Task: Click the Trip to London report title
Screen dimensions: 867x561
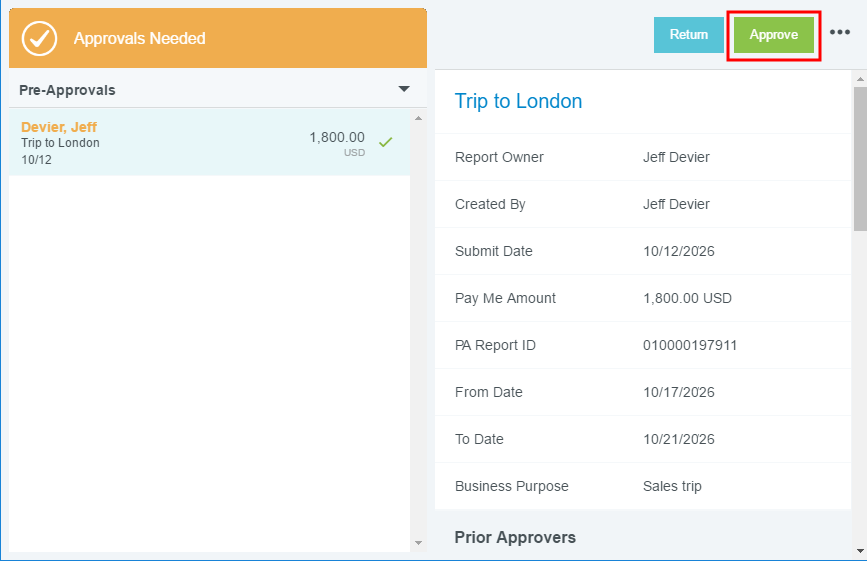Action: (x=518, y=101)
